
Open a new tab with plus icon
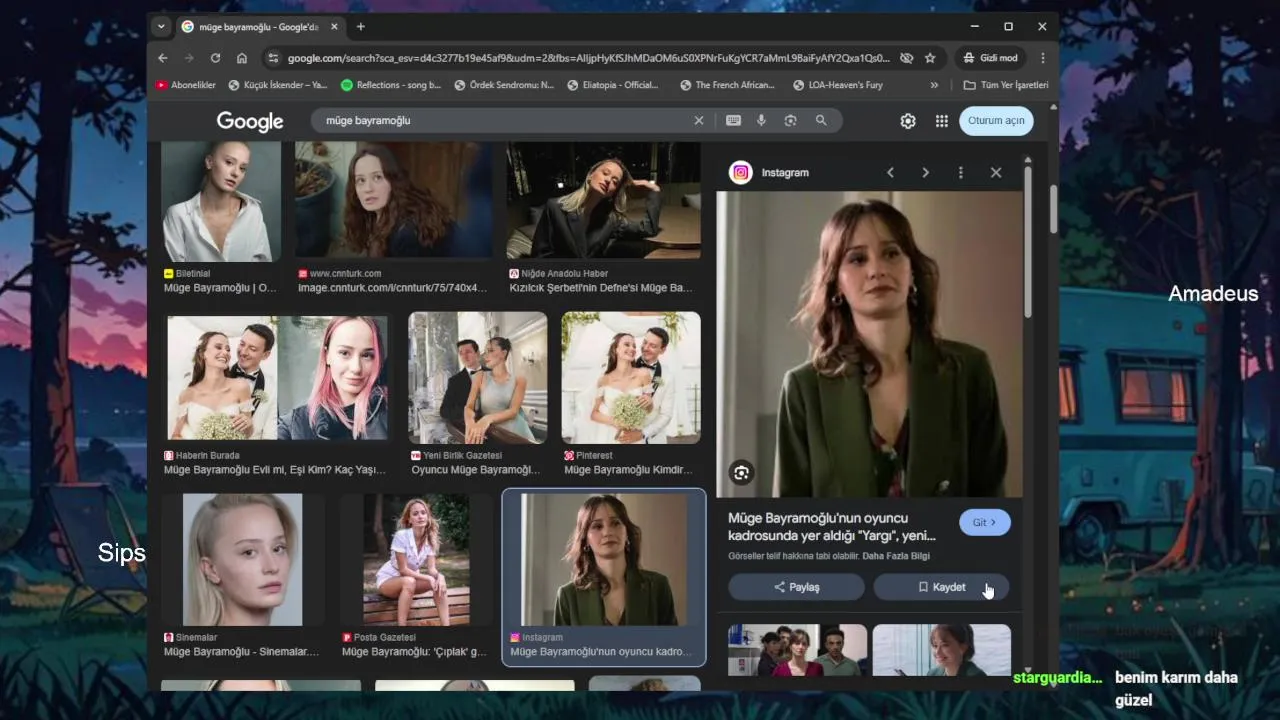(361, 27)
